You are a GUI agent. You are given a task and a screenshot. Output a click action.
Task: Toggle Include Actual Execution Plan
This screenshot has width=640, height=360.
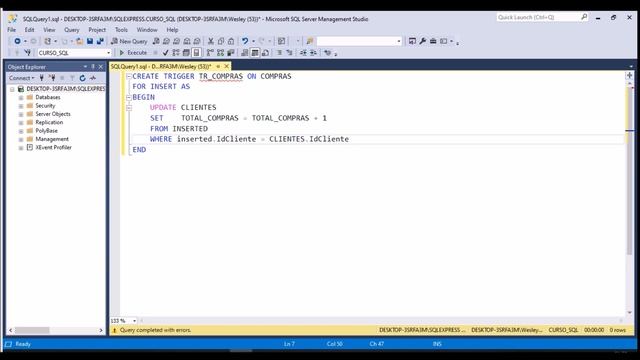click(210, 53)
